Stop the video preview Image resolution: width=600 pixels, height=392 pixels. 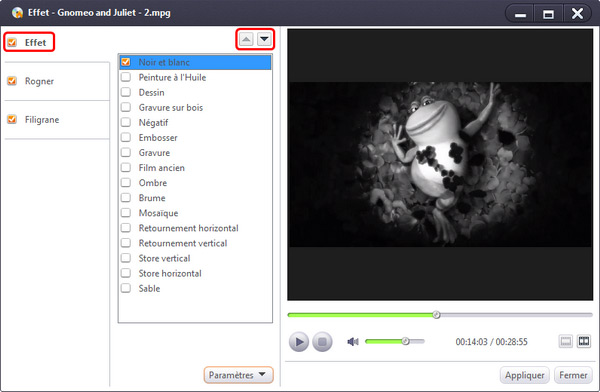[x=322, y=341]
